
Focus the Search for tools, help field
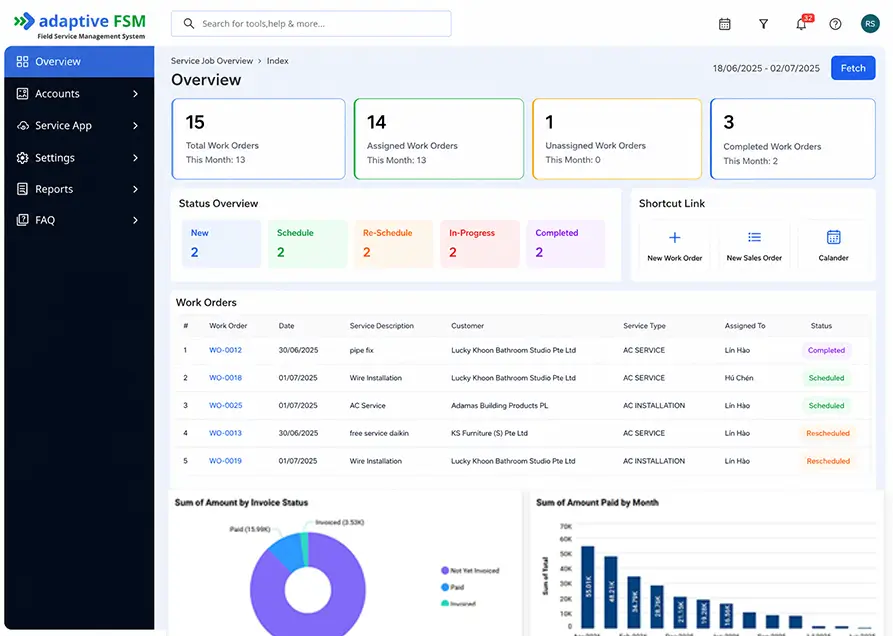click(311, 23)
